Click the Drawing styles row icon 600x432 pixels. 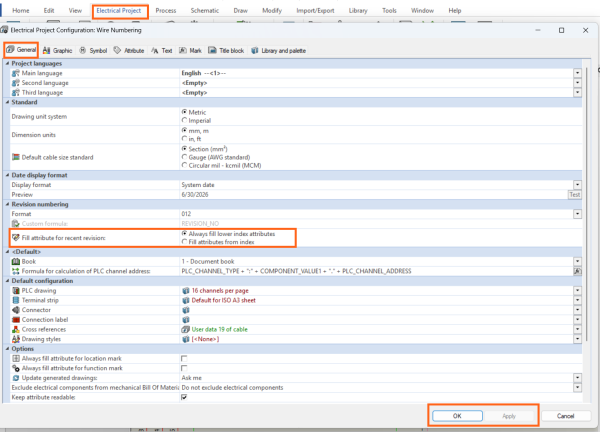point(16,339)
